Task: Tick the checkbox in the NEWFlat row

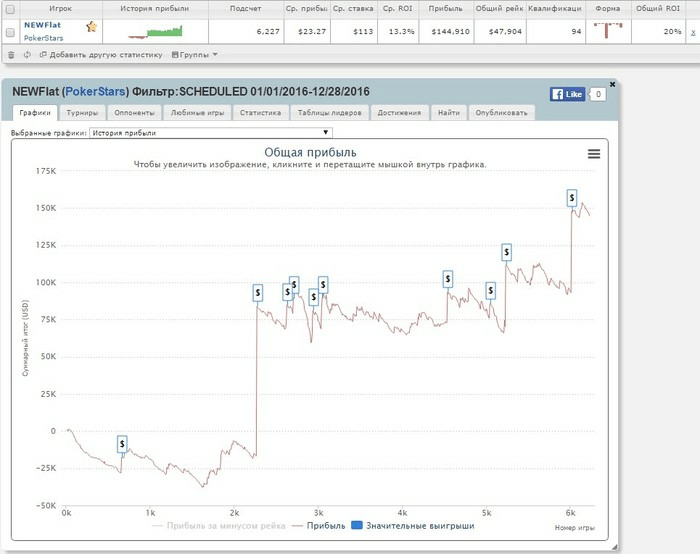Action: pos(10,32)
